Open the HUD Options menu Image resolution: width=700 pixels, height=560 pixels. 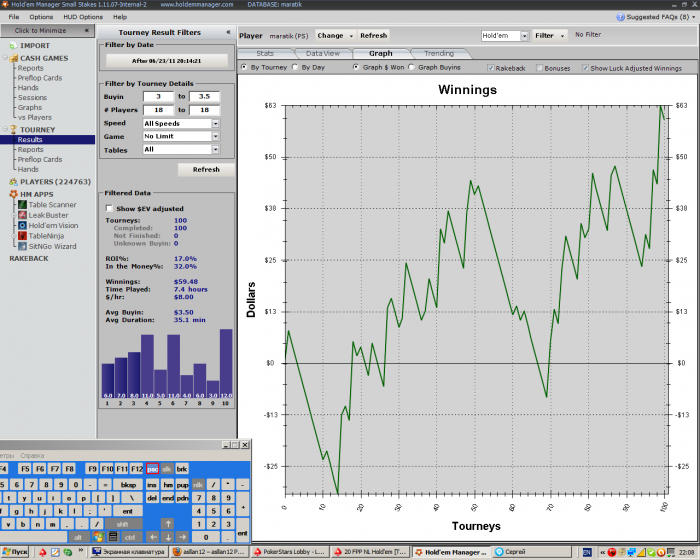pos(83,17)
